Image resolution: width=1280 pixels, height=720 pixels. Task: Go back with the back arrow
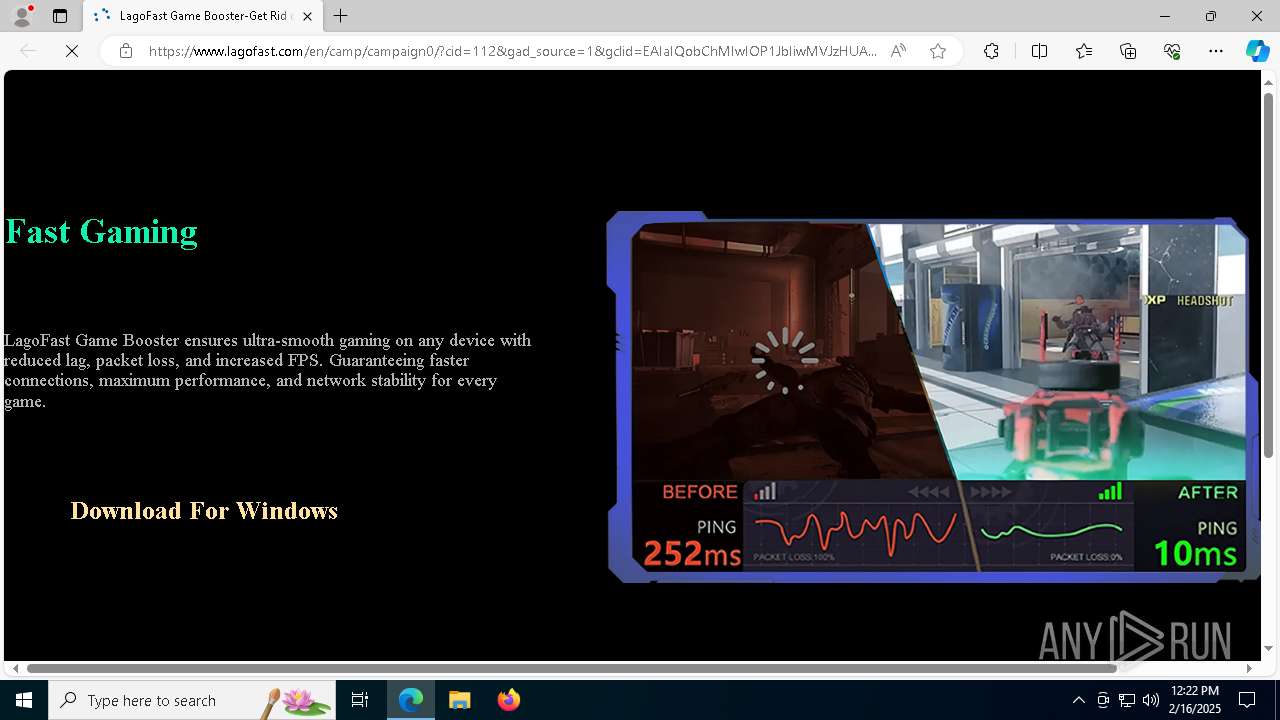[x=28, y=51]
